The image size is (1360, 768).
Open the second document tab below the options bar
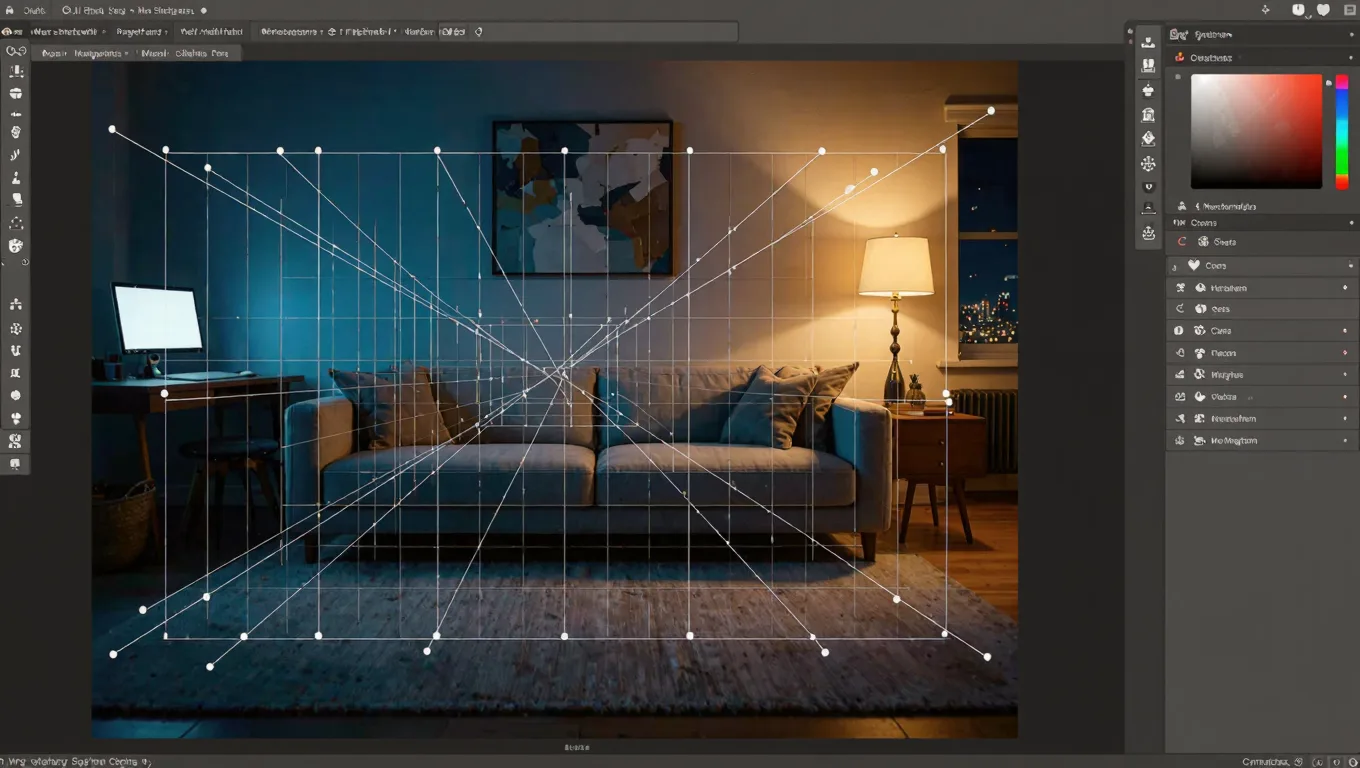[x=186, y=53]
